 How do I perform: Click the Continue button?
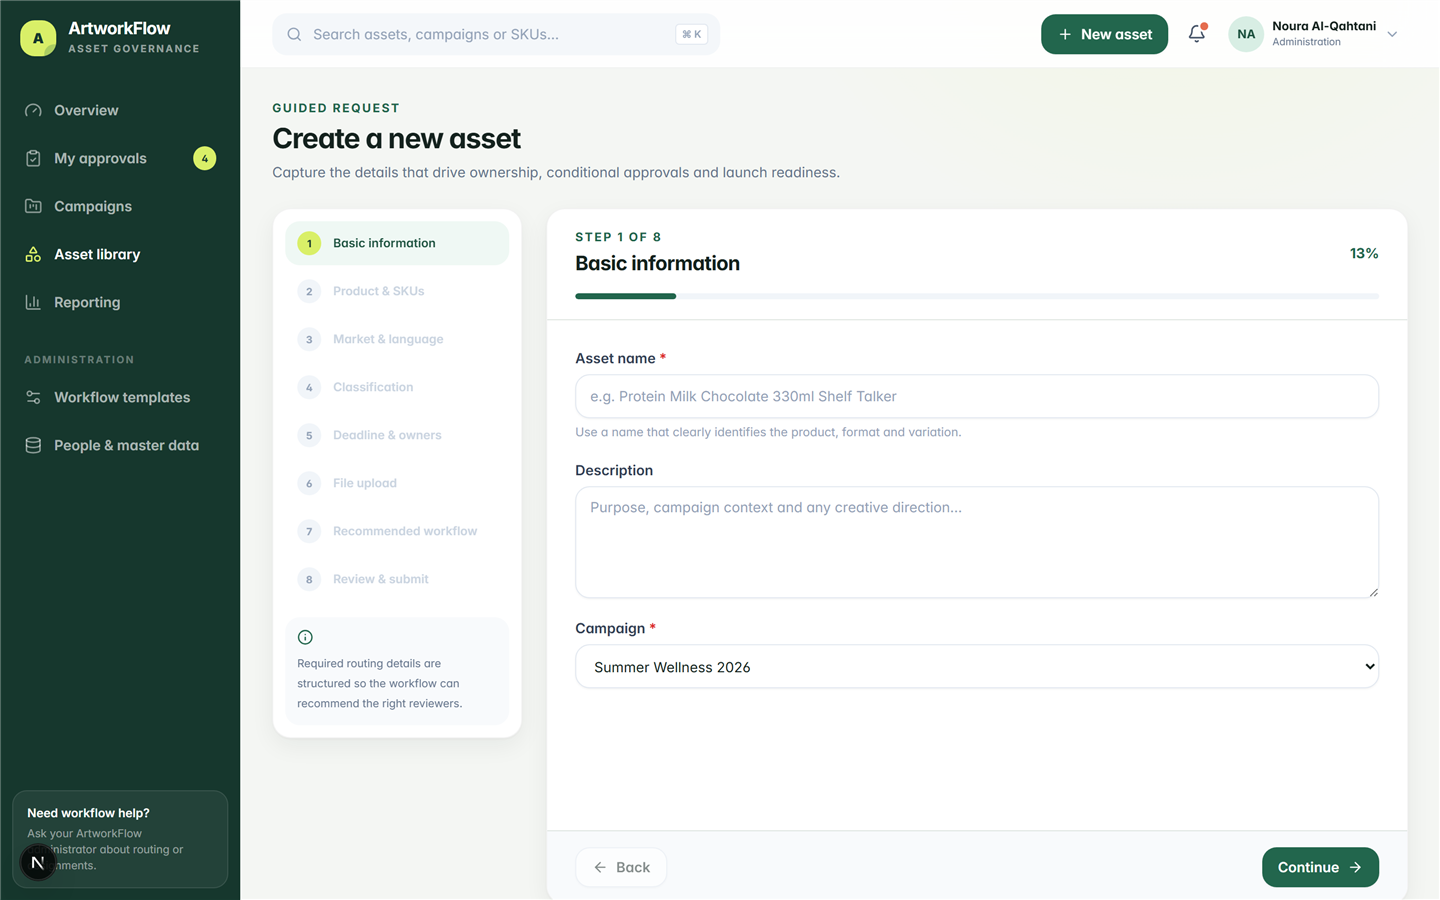point(1320,867)
